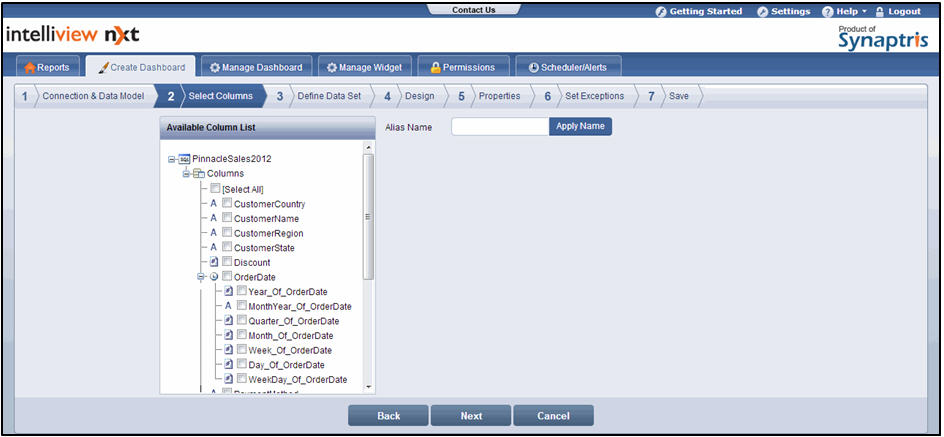Check the Day_Of_OrderDate checkbox
The image size is (944, 437).
pyautogui.click(x=241, y=364)
